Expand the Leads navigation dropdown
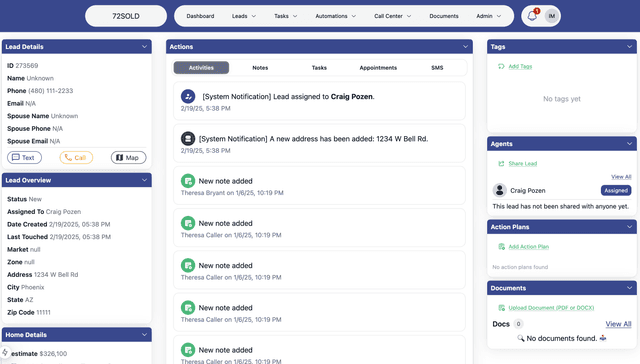 [244, 16]
